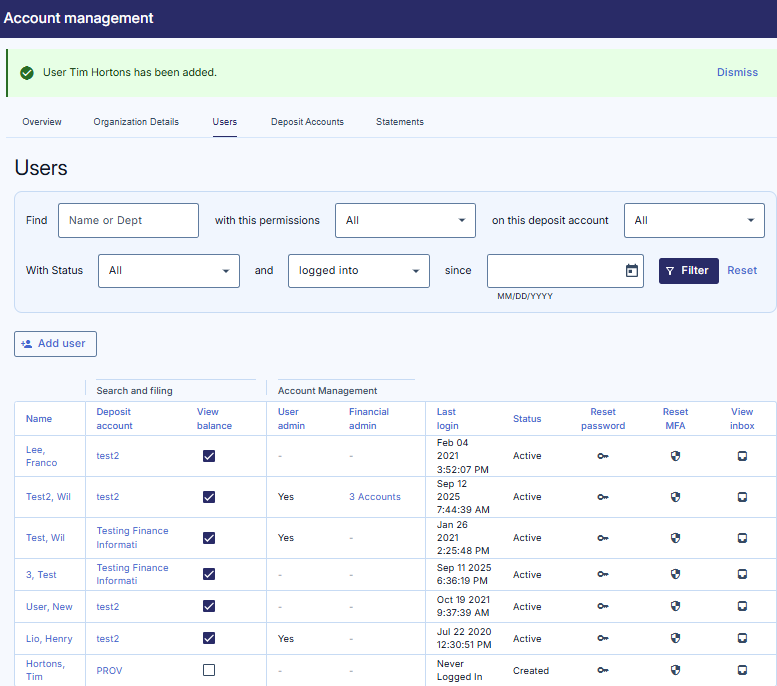Click reset password key icon for Lee, Franco
Screen dimensions: 777x686
pos(603,456)
